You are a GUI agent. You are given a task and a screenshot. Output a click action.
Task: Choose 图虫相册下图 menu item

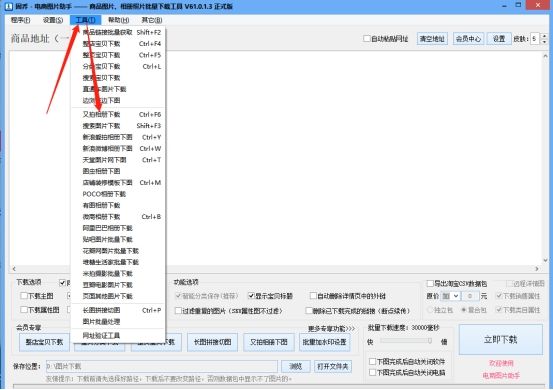[118, 171]
